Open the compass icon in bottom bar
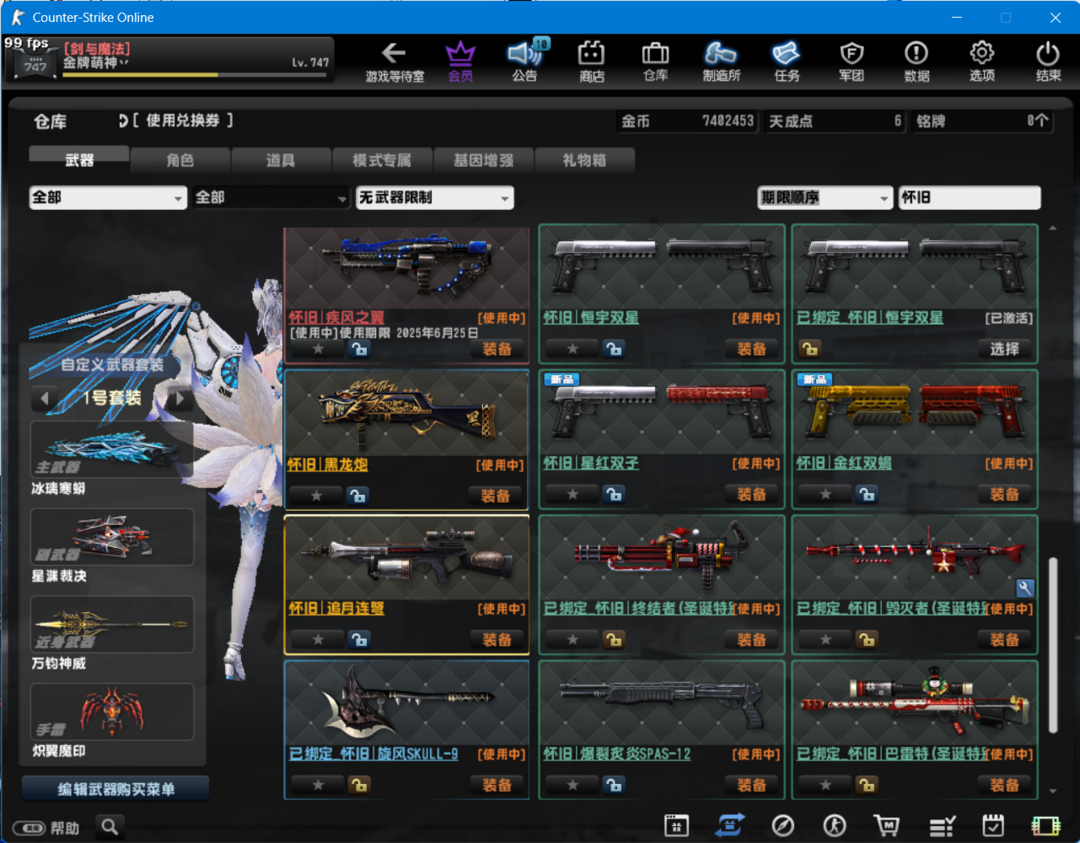Image resolution: width=1080 pixels, height=843 pixels. click(783, 825)
